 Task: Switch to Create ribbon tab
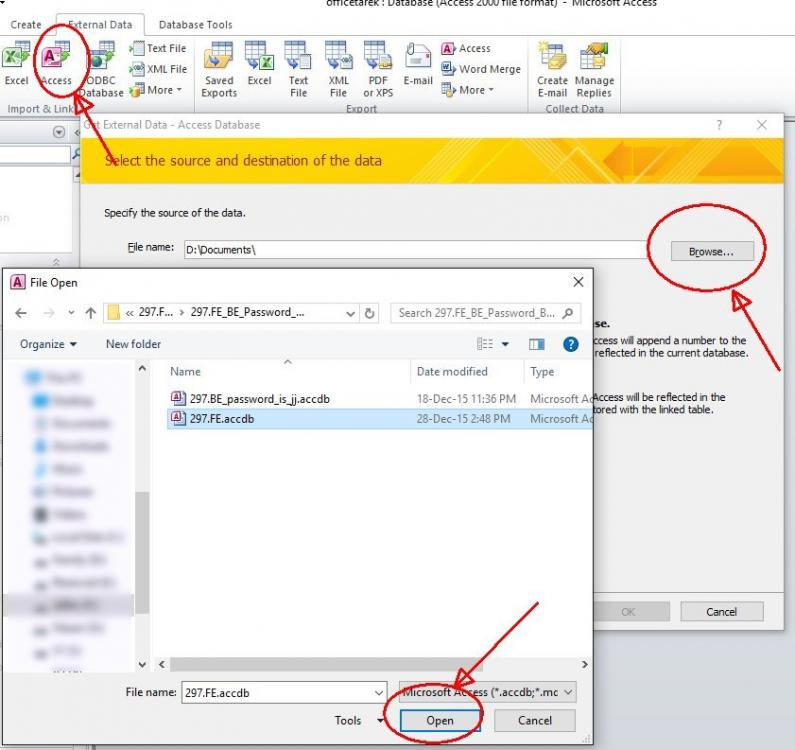(x=25, y=24)
